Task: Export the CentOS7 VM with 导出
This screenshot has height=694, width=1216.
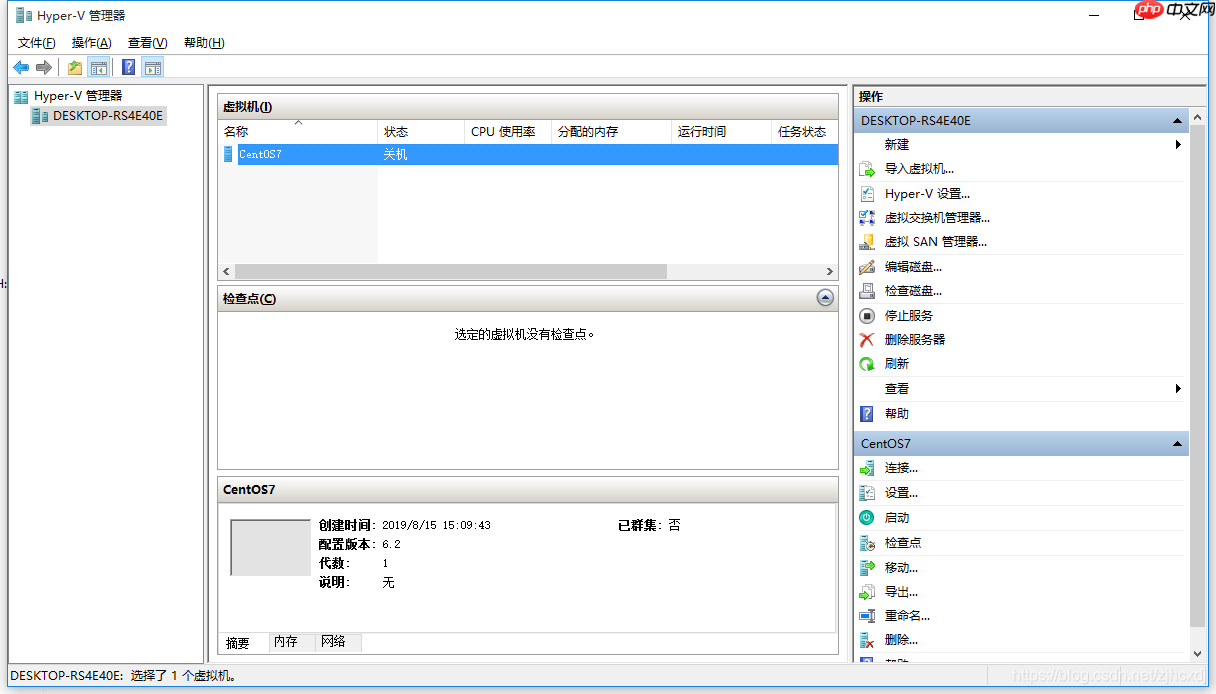Action: 899,591
